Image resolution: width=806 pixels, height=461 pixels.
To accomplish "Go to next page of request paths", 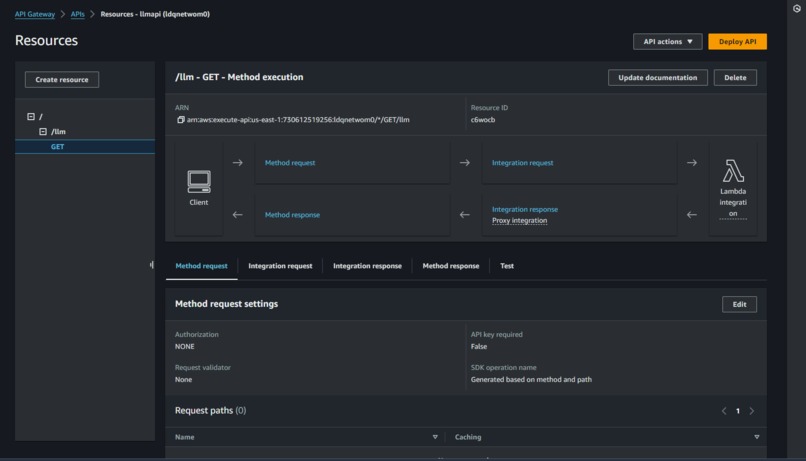I will pos(752,411).
